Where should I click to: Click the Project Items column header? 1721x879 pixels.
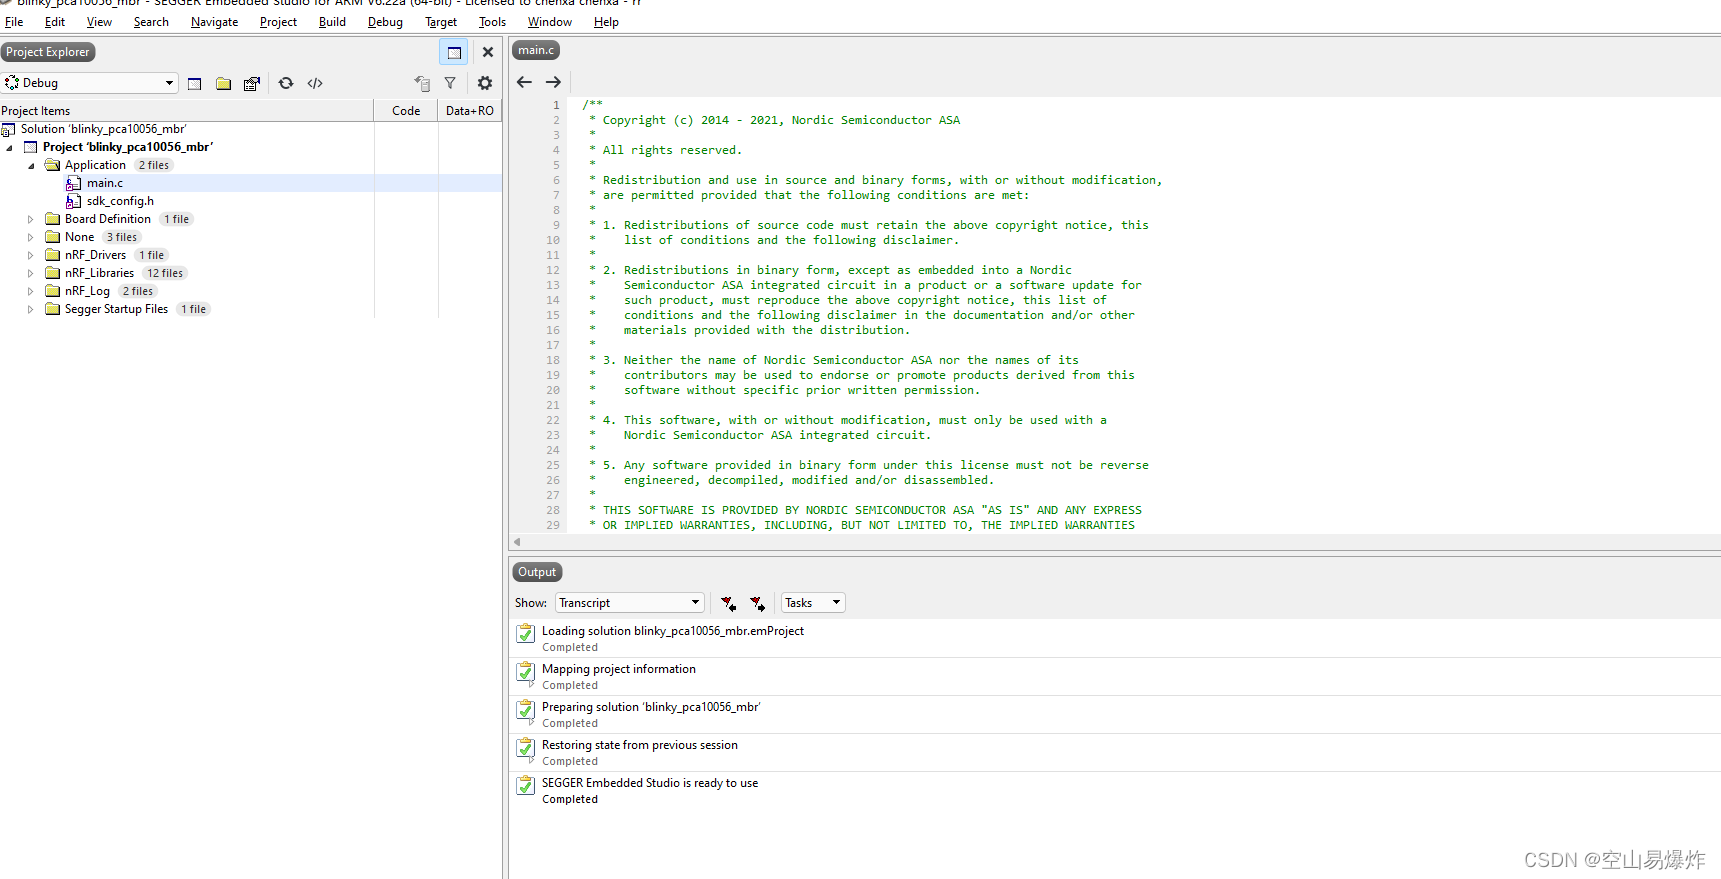point(187,111)
